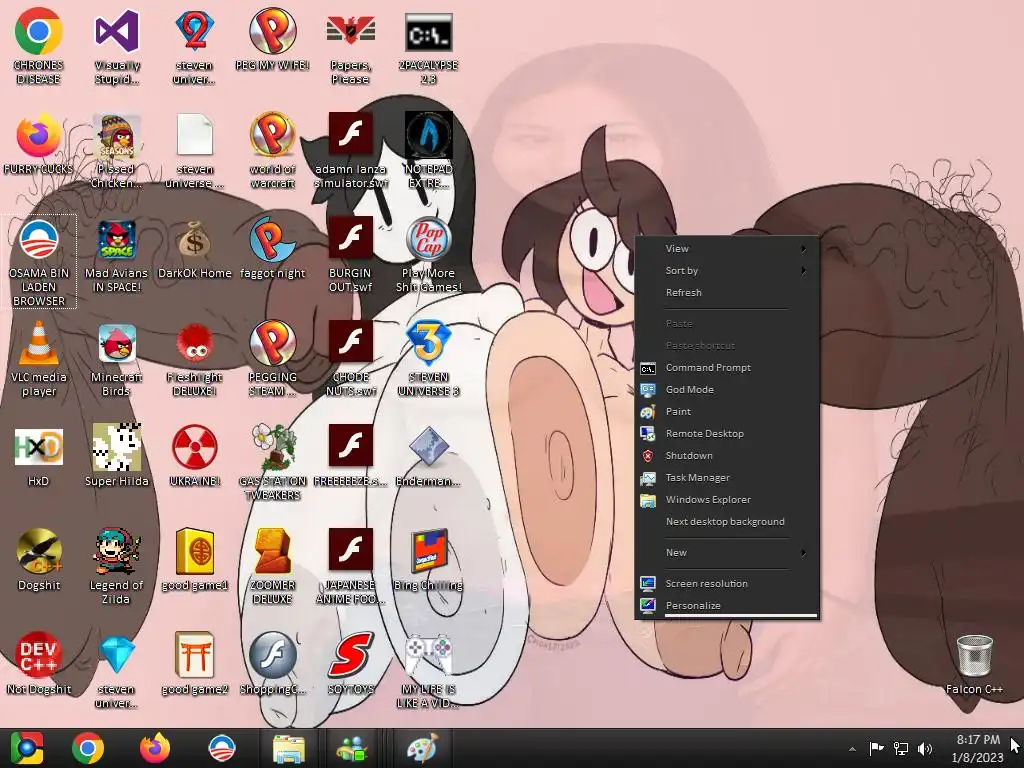The width and height of the screenshot is (1024, 768).
Task: Open the ZOOMER DELUXE desktop icon
Action: 272,552
